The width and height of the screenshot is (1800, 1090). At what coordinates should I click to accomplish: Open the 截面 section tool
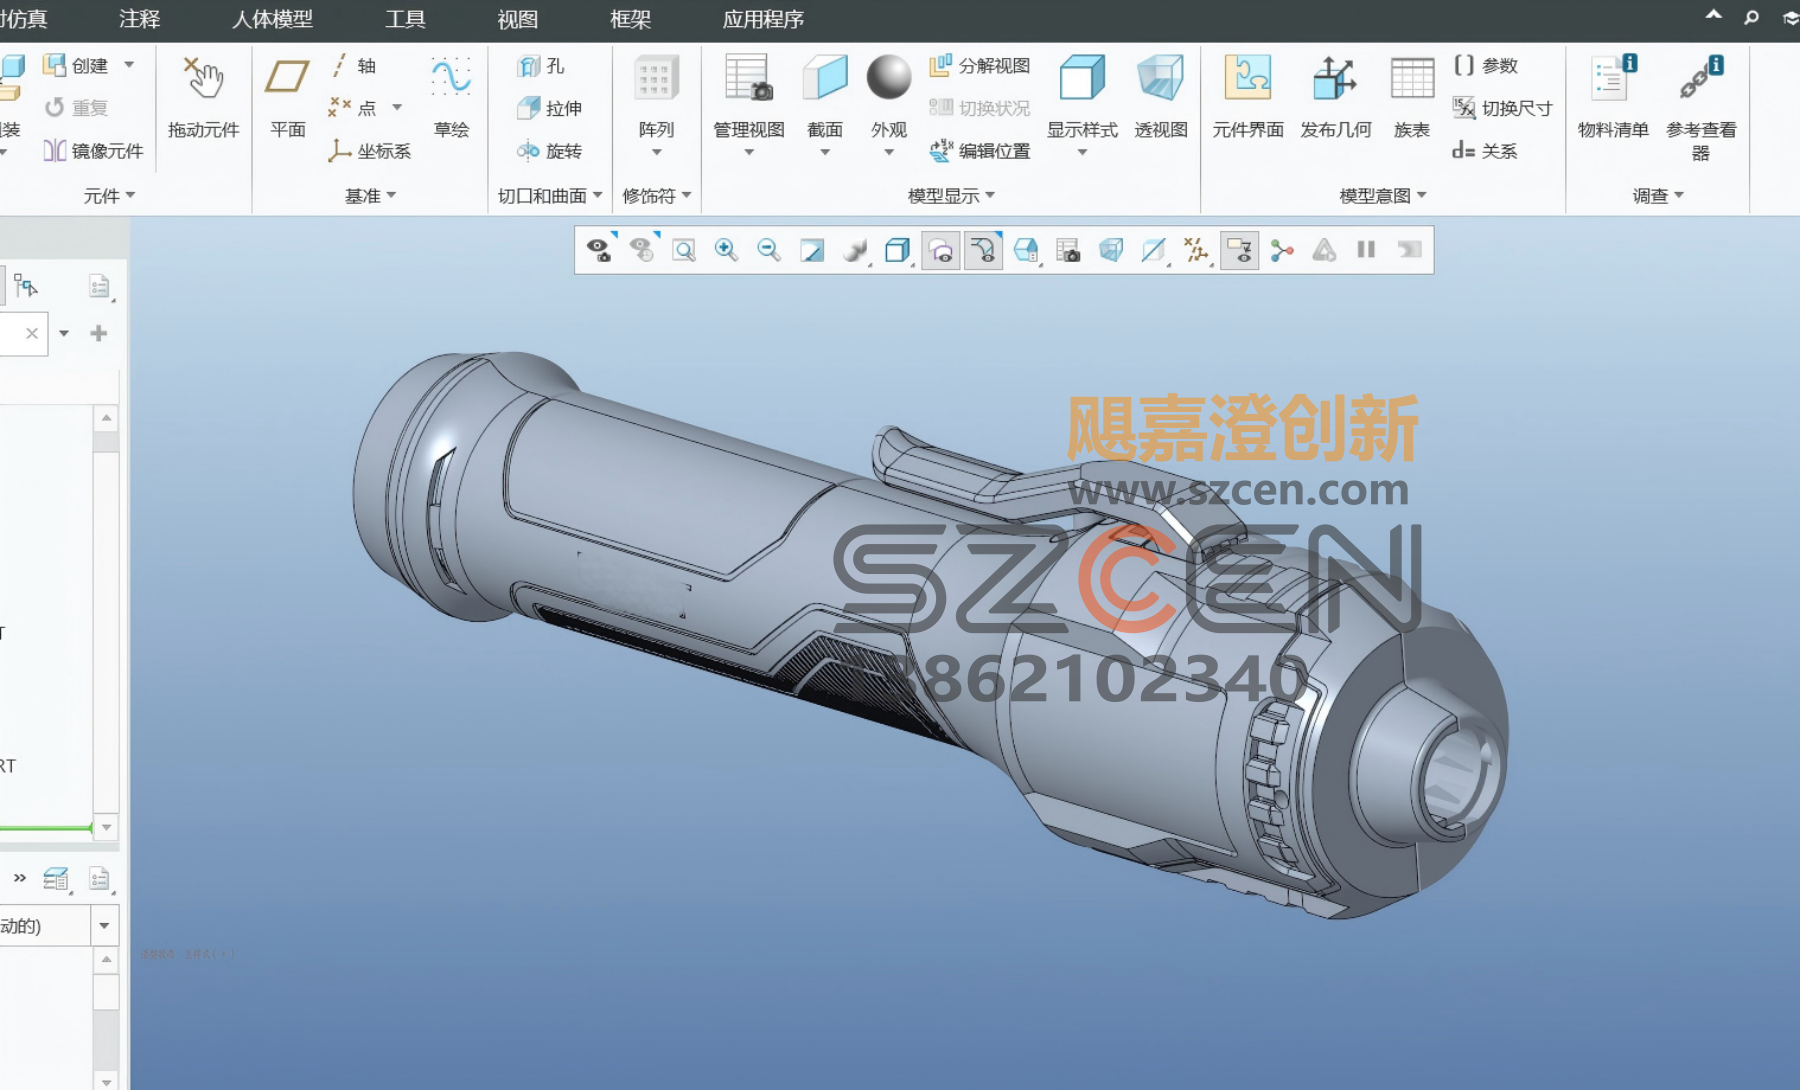click(825, 105)
